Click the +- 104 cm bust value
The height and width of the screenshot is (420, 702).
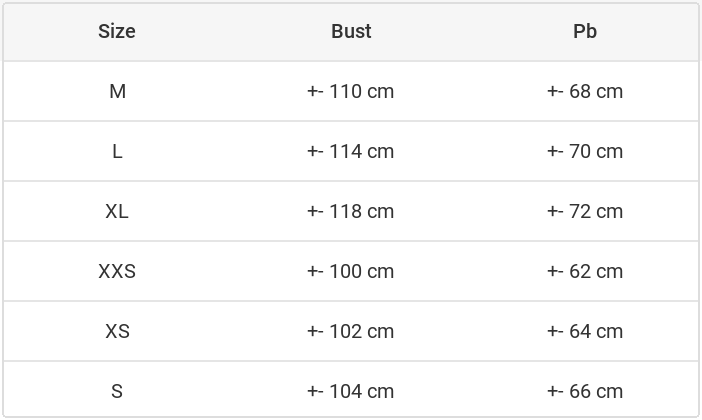tap(351, 391)
